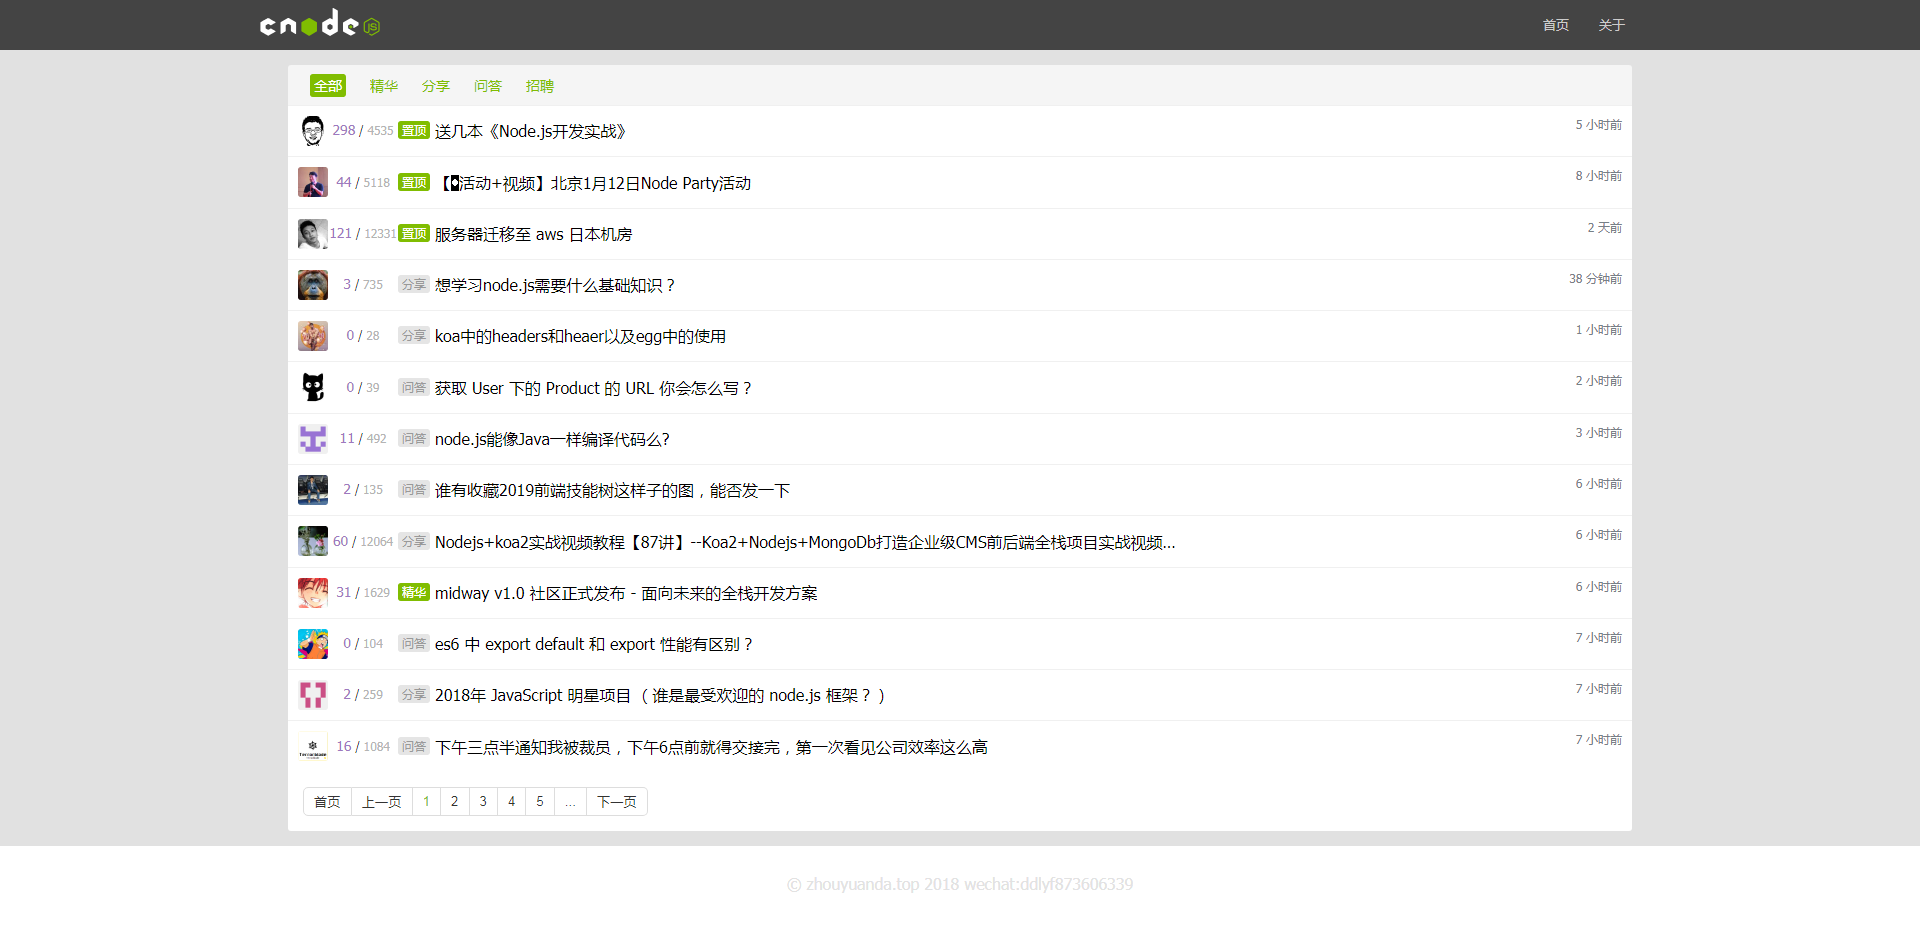Open author avatar of 服务器迁移至 aws topic
The height and width of the screenshot is (938, 1920).
[x=313, y=234]
